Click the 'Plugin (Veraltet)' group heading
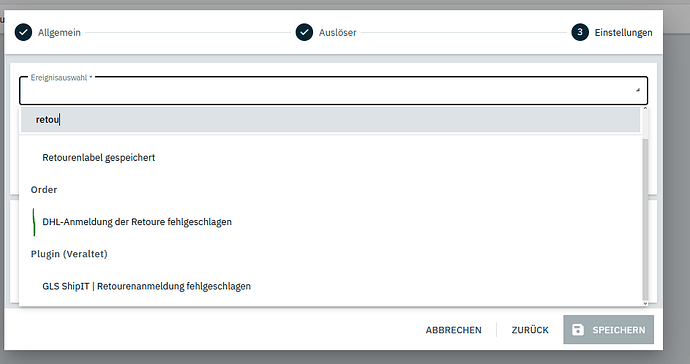Image resolution: width=690 pixels, height=364 pixels. [x=69, y=254]
